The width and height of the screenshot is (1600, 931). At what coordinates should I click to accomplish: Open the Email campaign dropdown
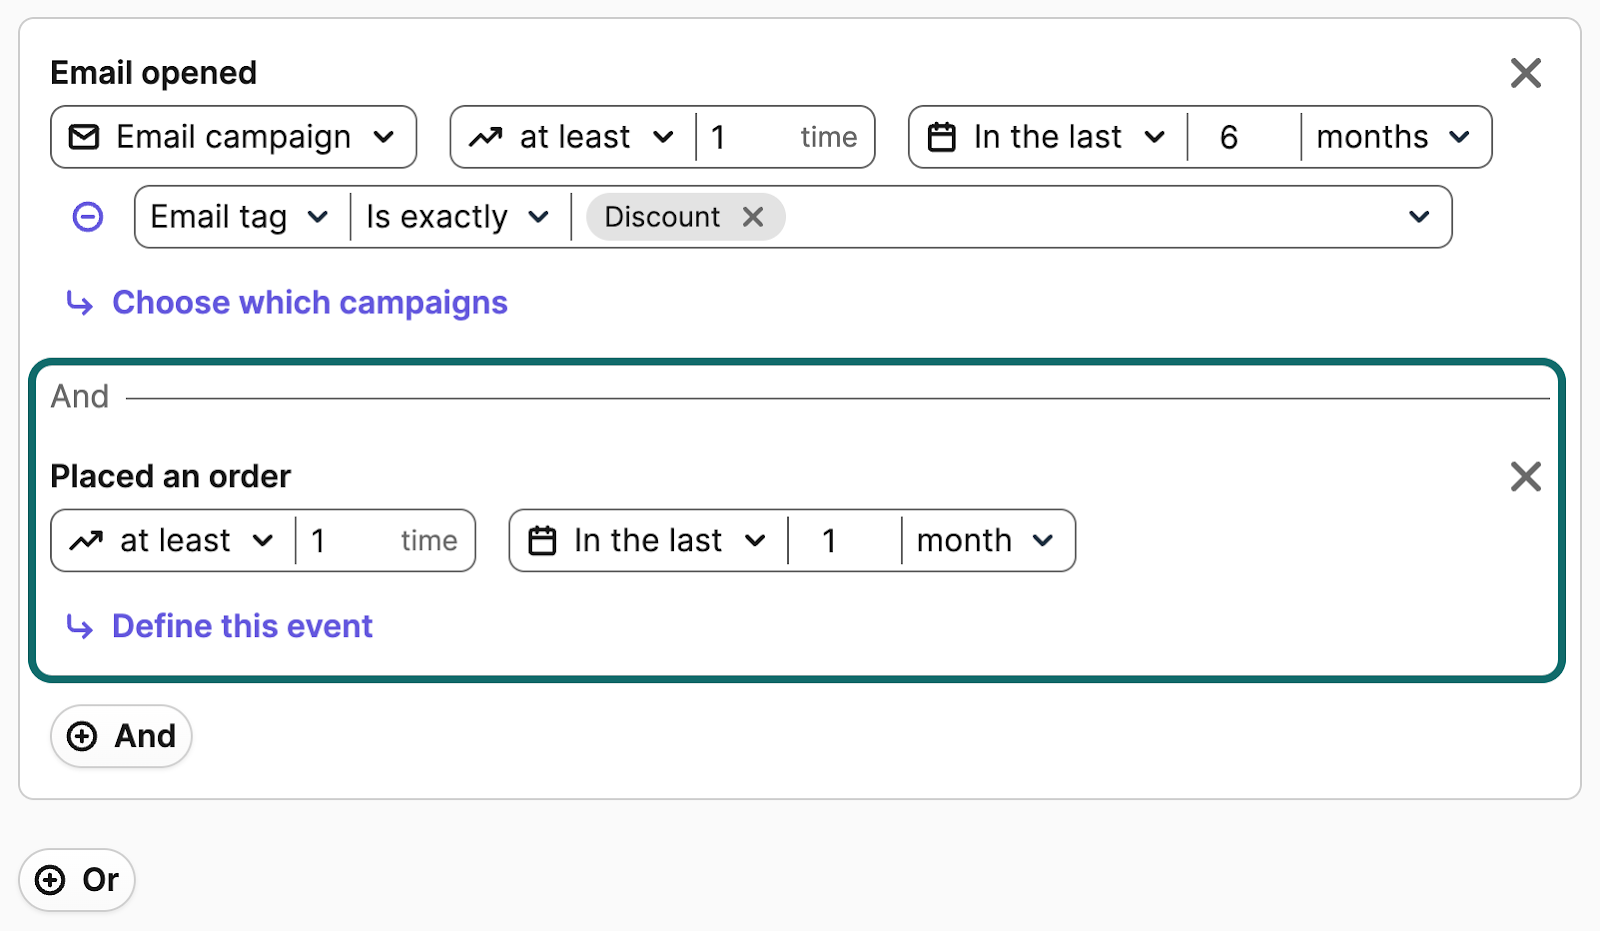point(233,137)
